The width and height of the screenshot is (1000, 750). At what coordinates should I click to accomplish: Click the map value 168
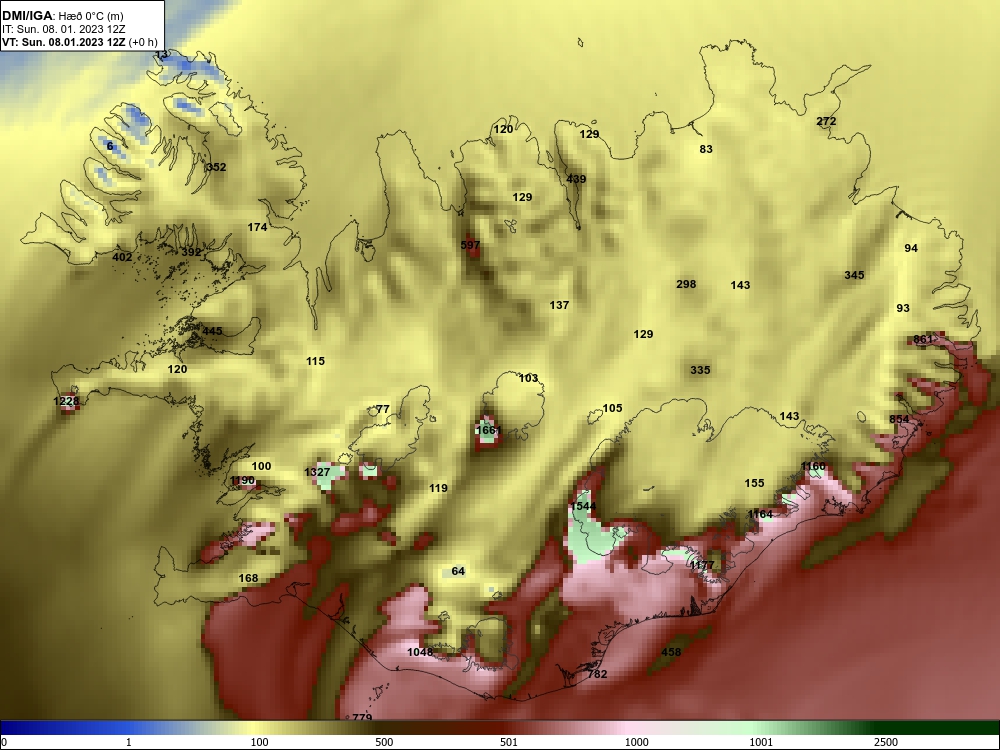248,578
